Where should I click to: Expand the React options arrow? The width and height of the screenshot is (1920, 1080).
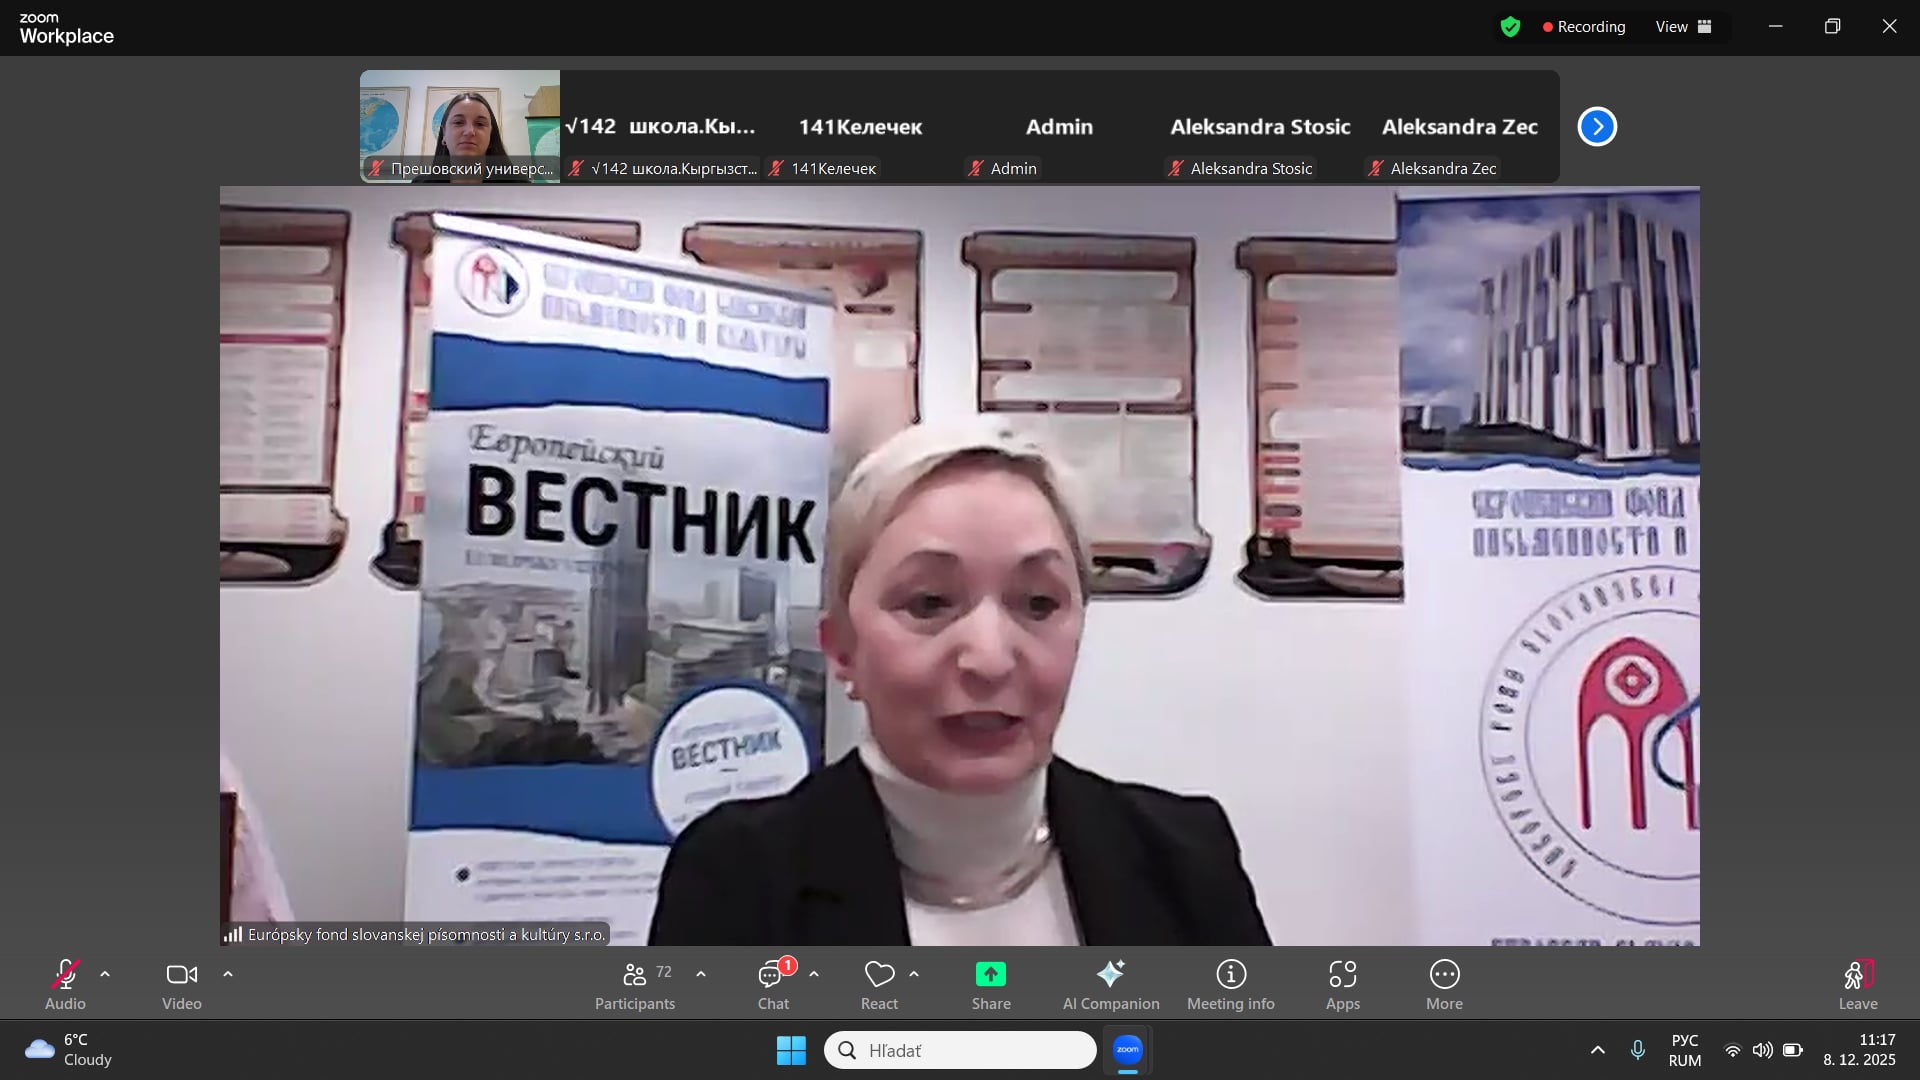click(x=914, y=974)
